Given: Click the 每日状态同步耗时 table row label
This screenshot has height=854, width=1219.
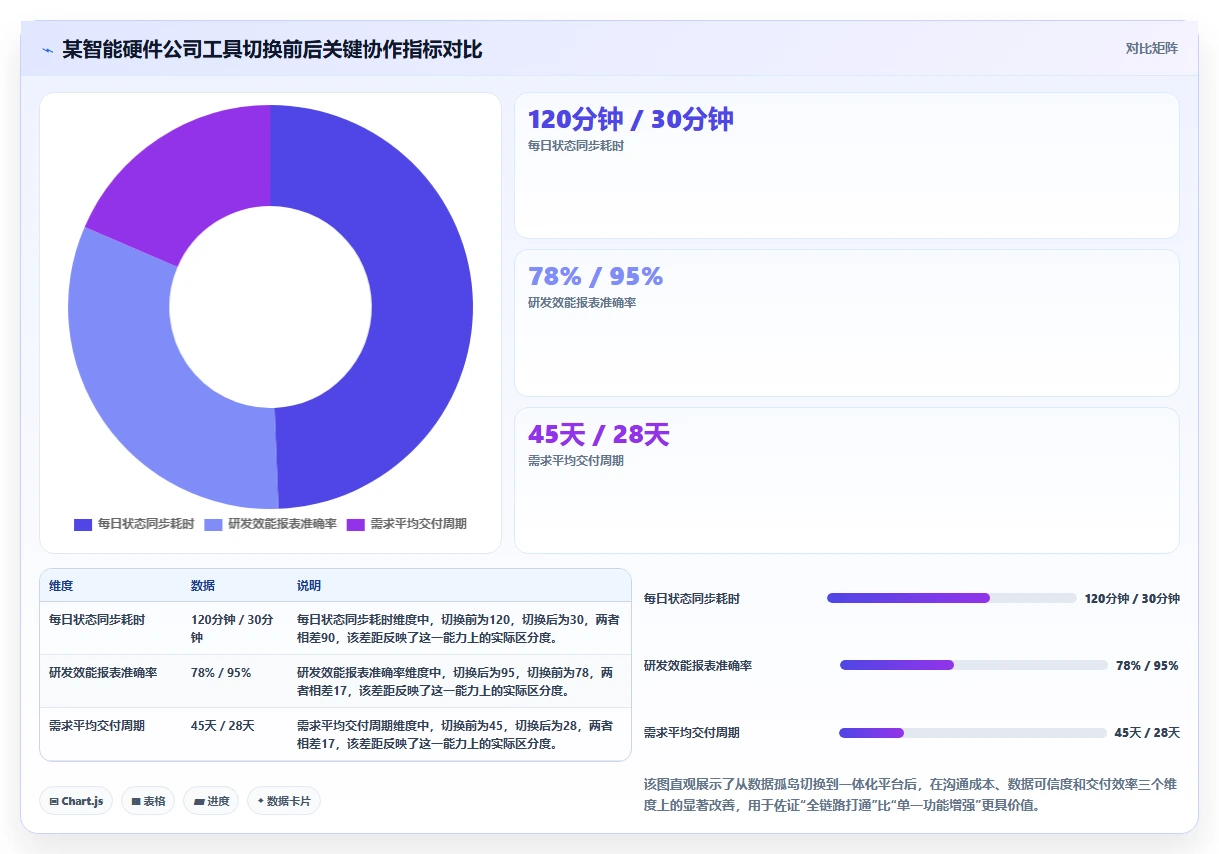Looking at the screenshot, I should coord(97,620).
